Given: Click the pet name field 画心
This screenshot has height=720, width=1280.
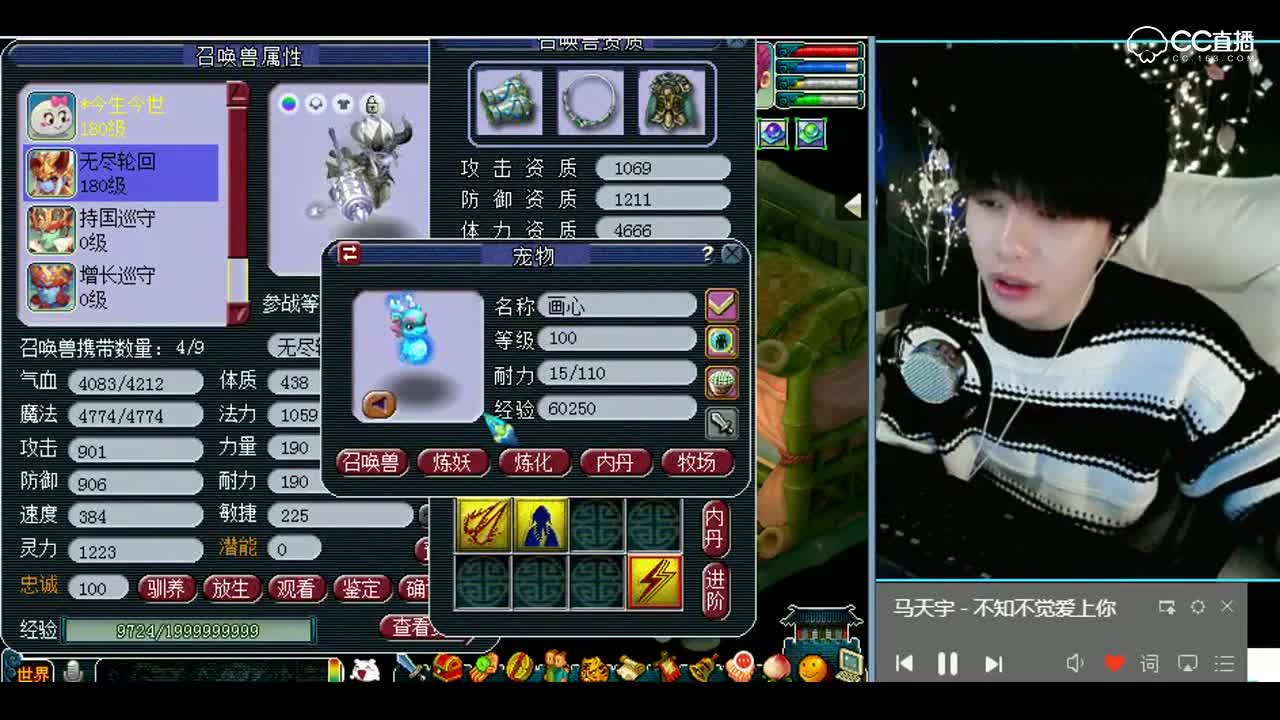Looking at the screenshot, I should point(617,305).
